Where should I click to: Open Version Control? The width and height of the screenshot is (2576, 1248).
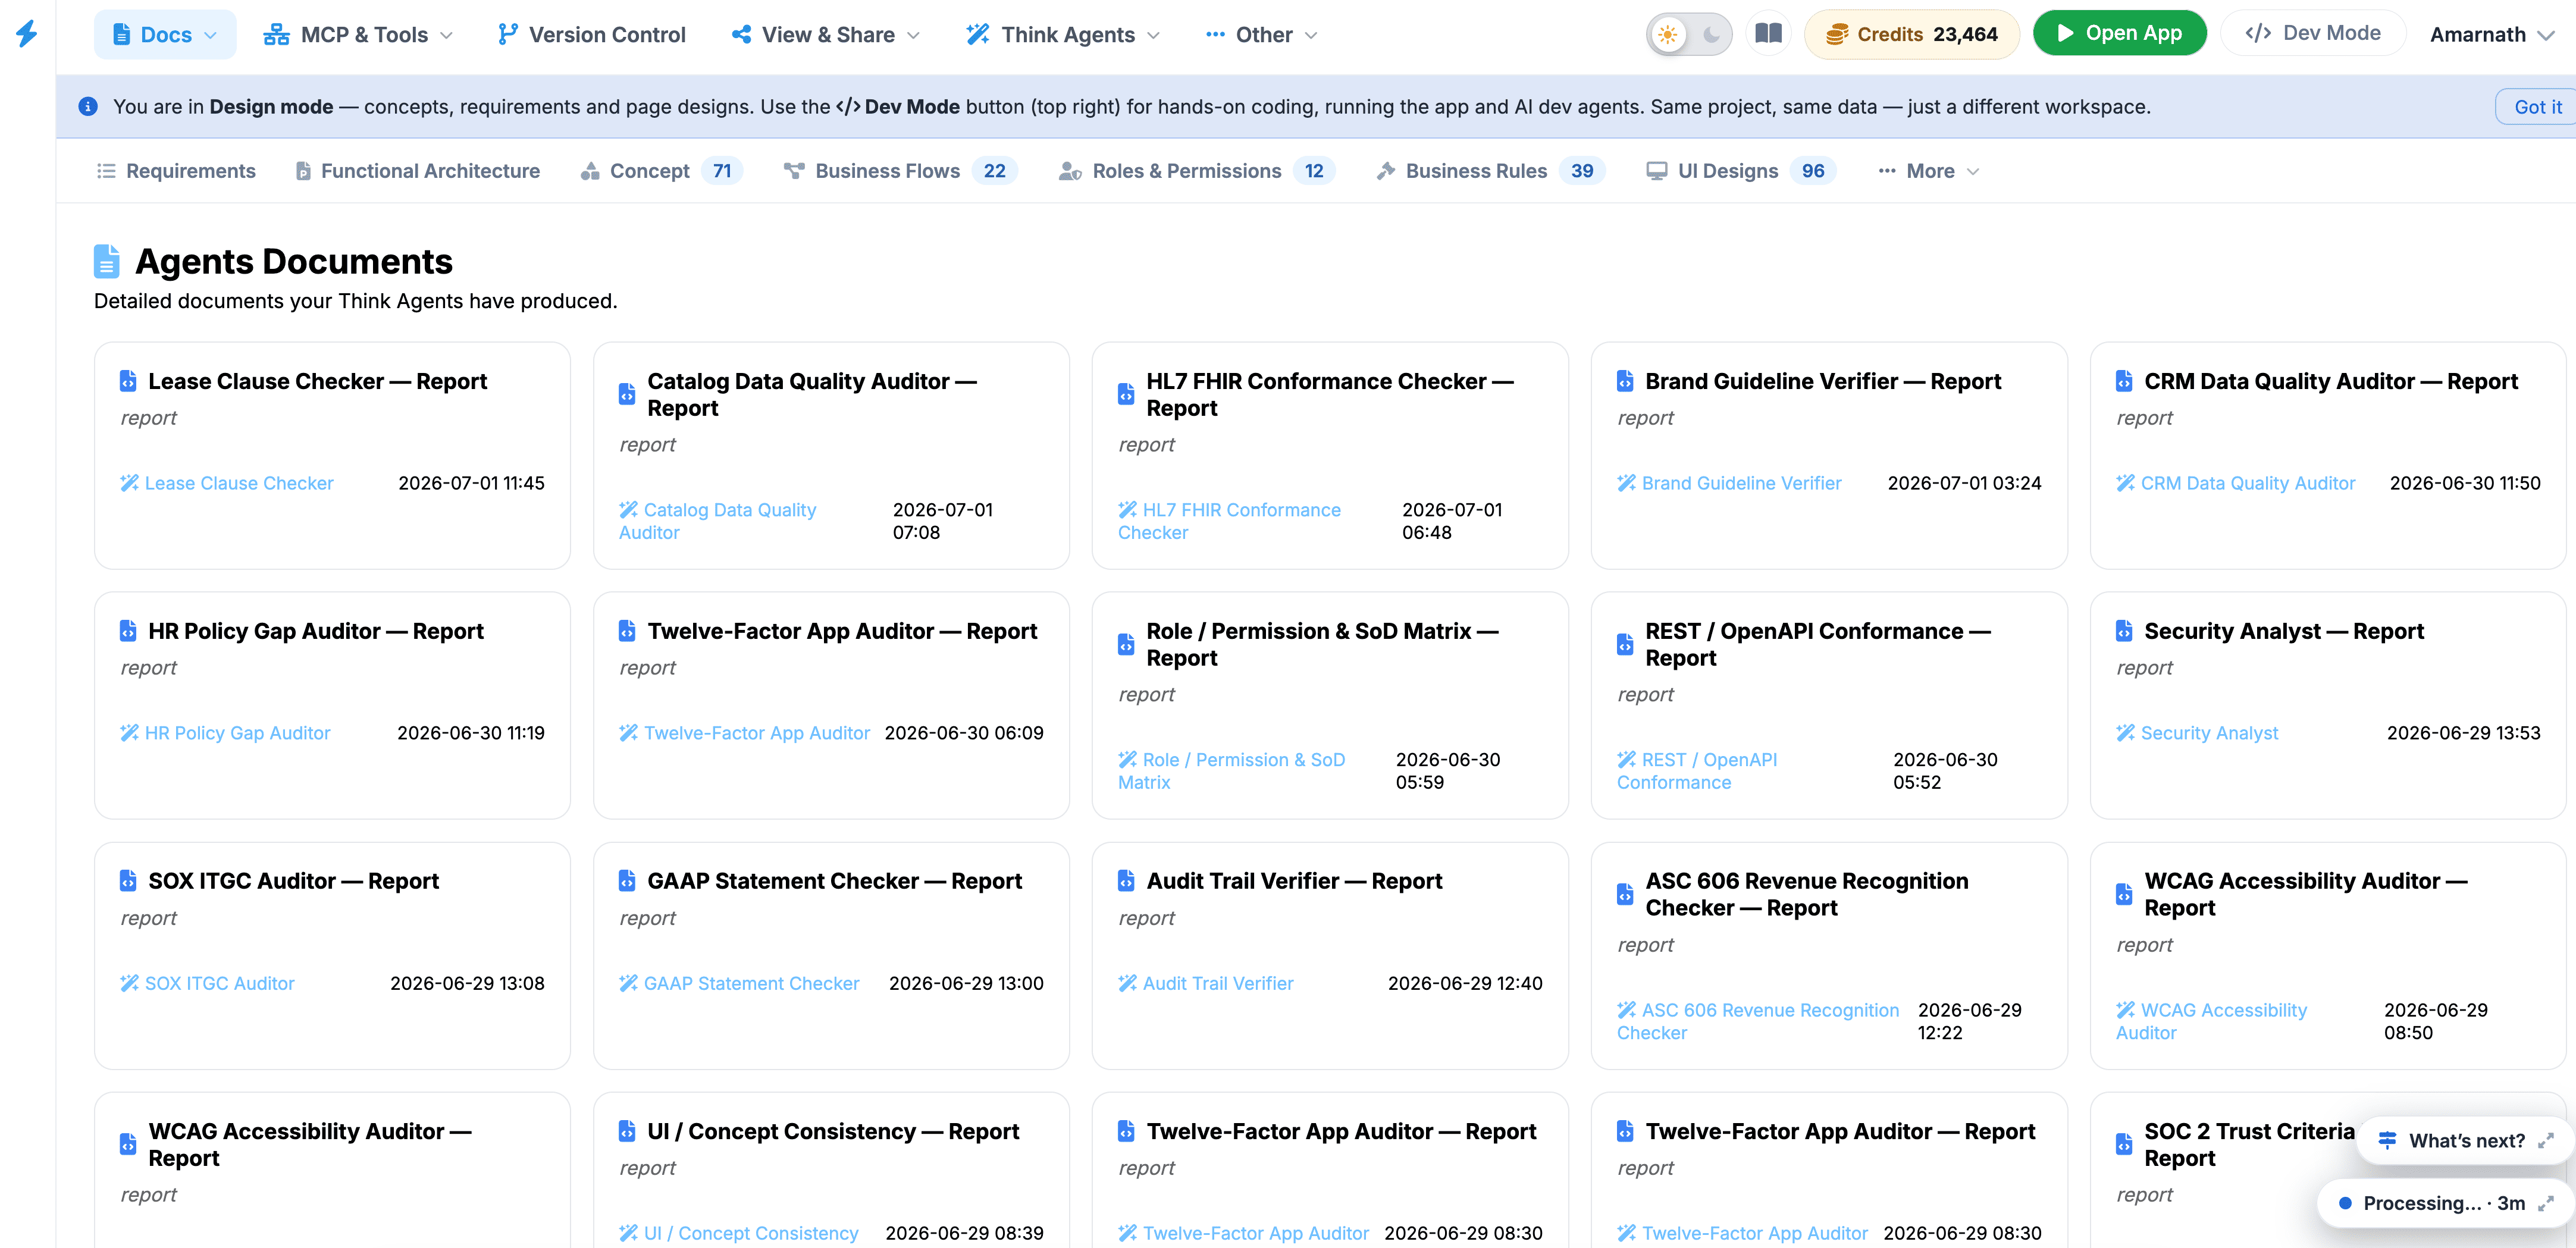[591, 35]
